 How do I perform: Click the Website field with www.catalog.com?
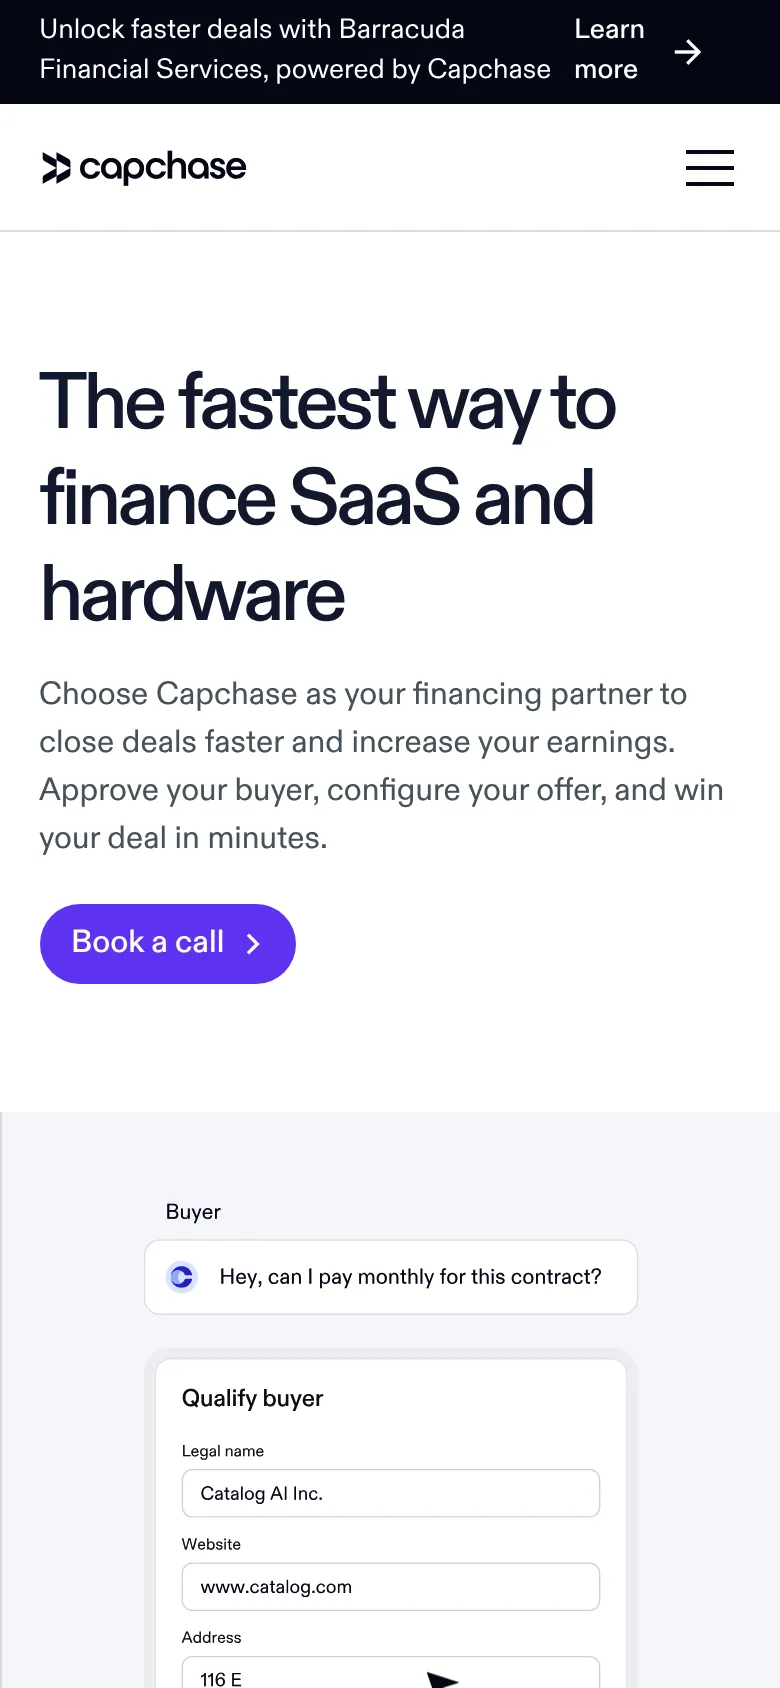(390, 1586)
